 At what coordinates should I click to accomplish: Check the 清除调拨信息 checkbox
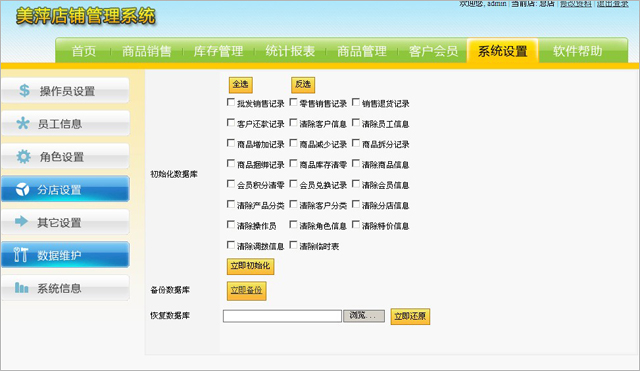click(x=231, y=245)
